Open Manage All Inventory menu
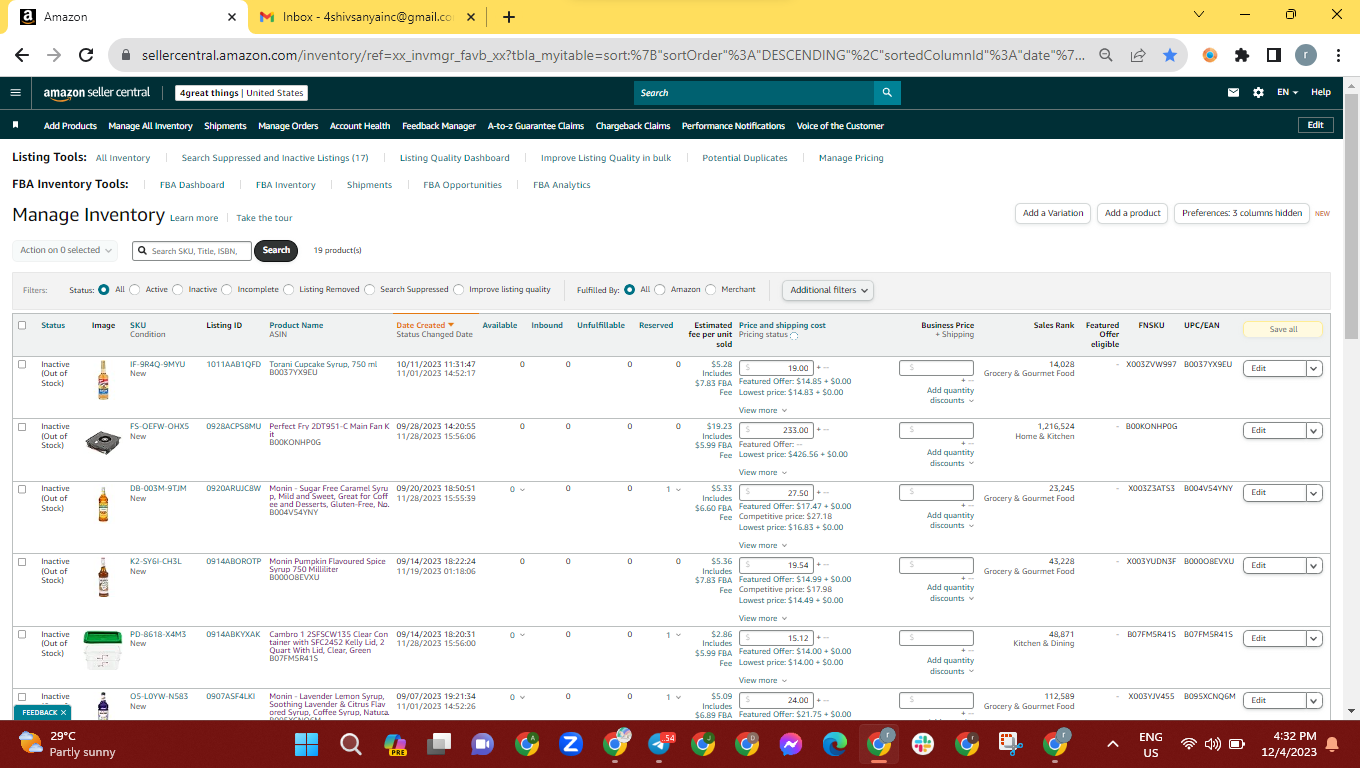This screenshot has width=1360, height=768. tap(150, 126)
